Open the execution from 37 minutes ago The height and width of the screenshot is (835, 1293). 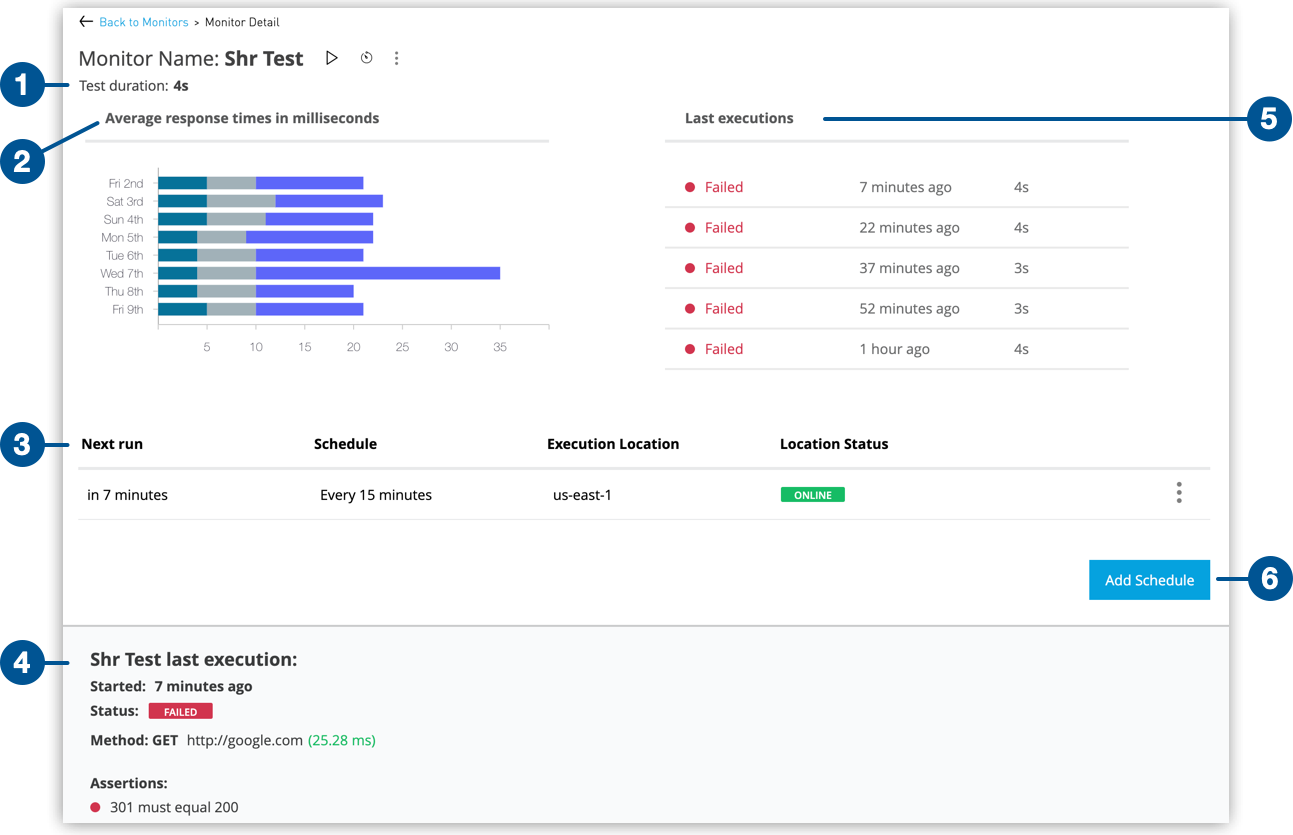tap(723, 268)
